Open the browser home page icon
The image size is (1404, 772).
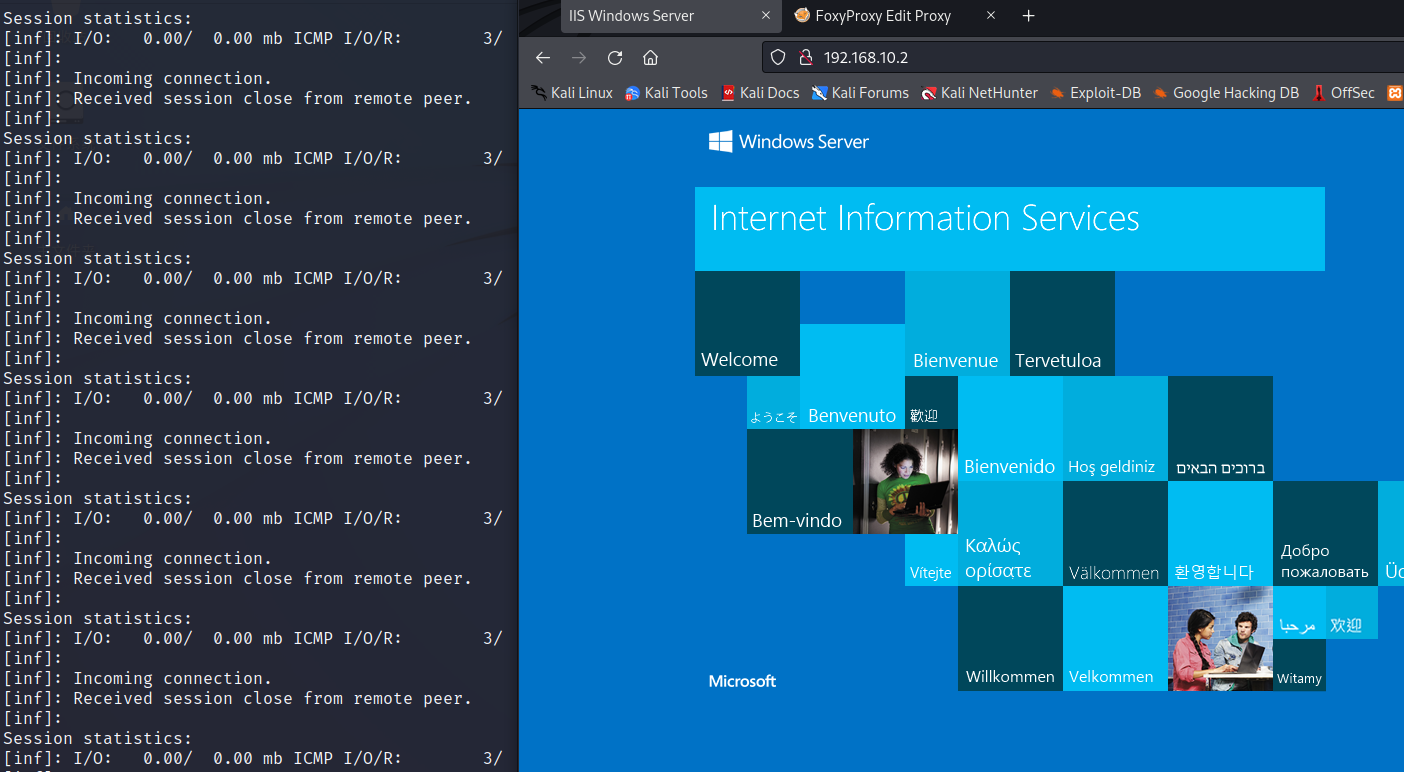click(x=650, y=57)
